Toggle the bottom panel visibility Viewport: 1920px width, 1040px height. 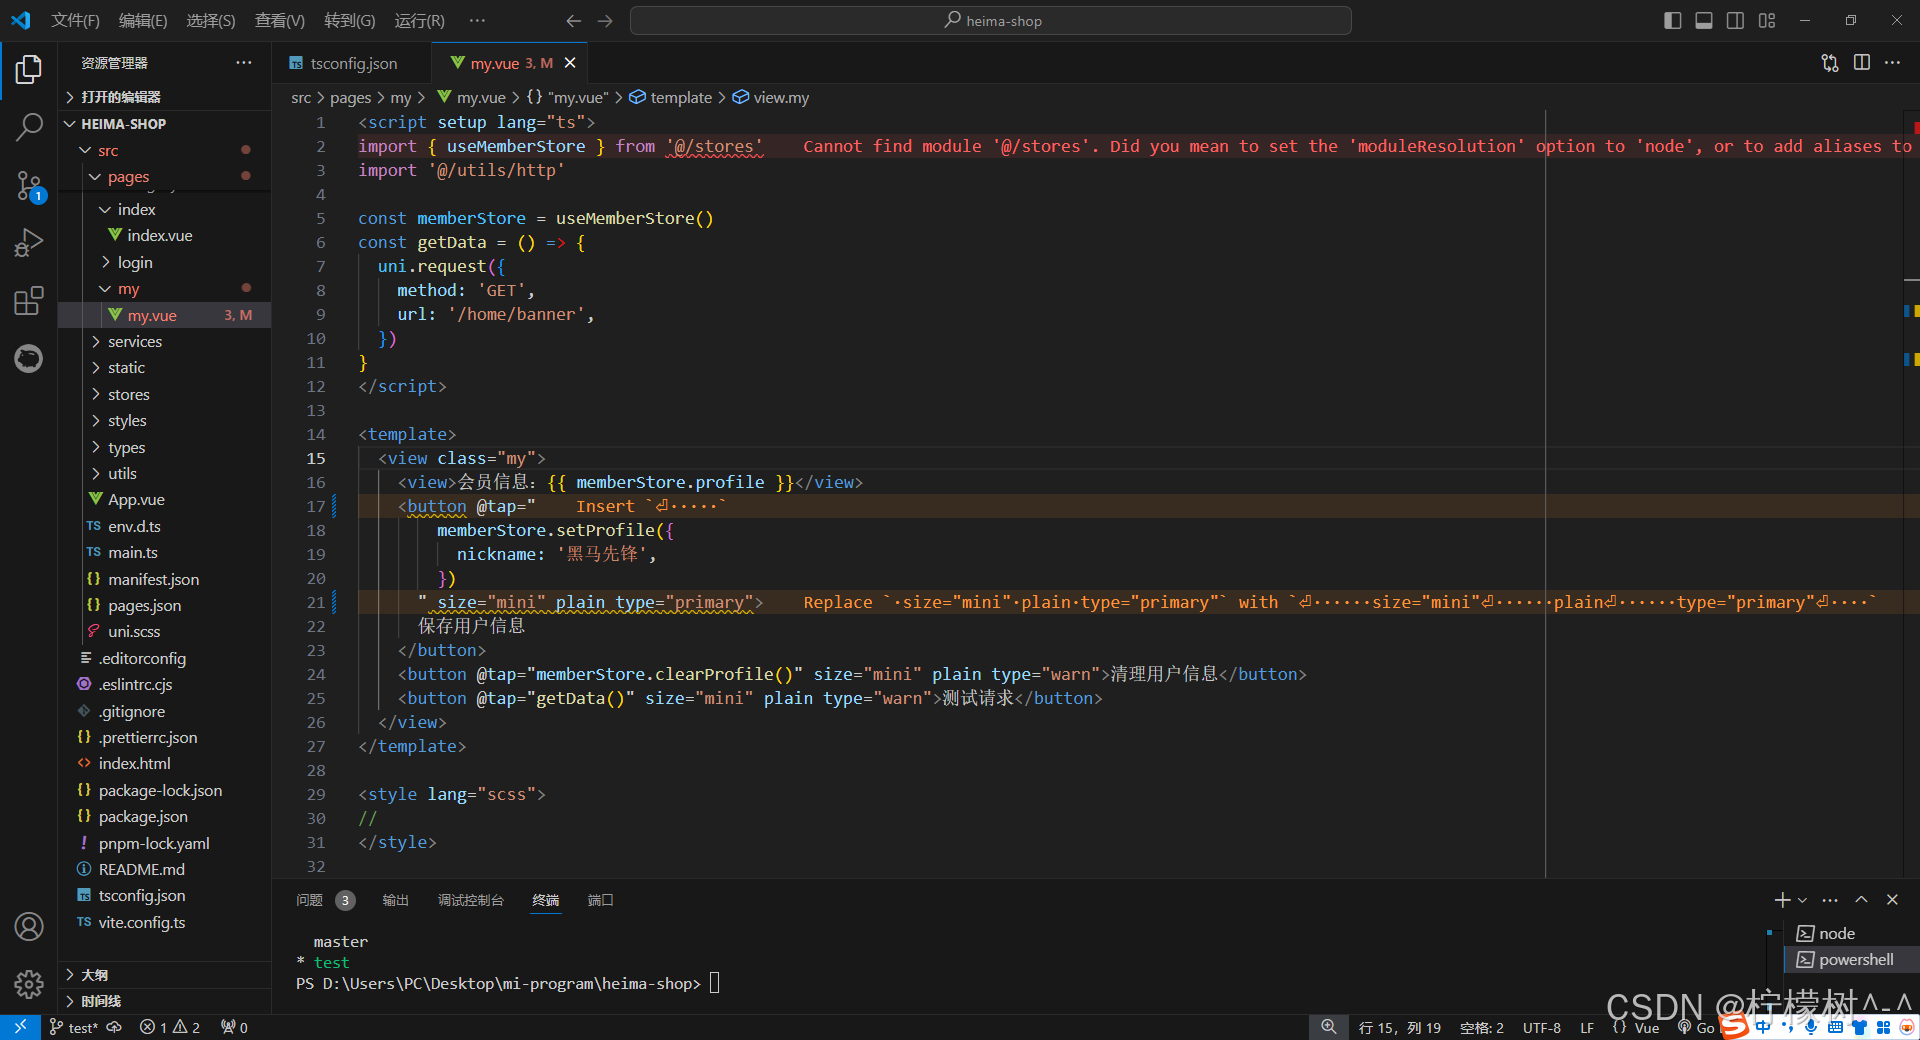pos(1704,20)
